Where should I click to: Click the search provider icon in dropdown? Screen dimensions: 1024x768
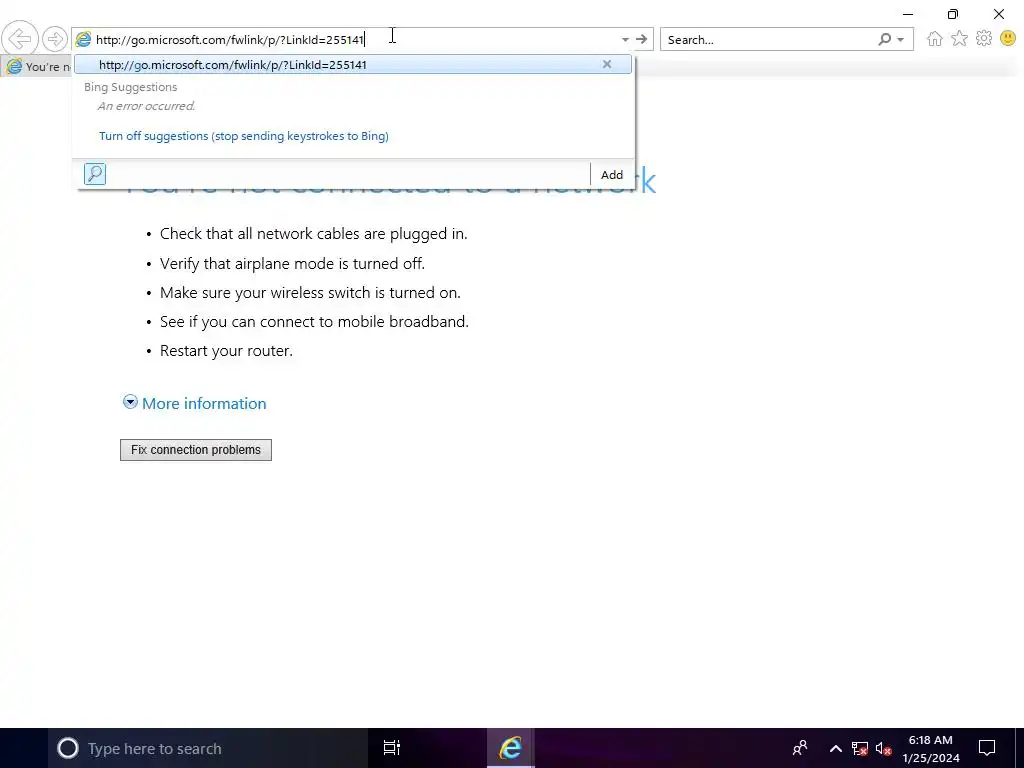pos(95,174)
